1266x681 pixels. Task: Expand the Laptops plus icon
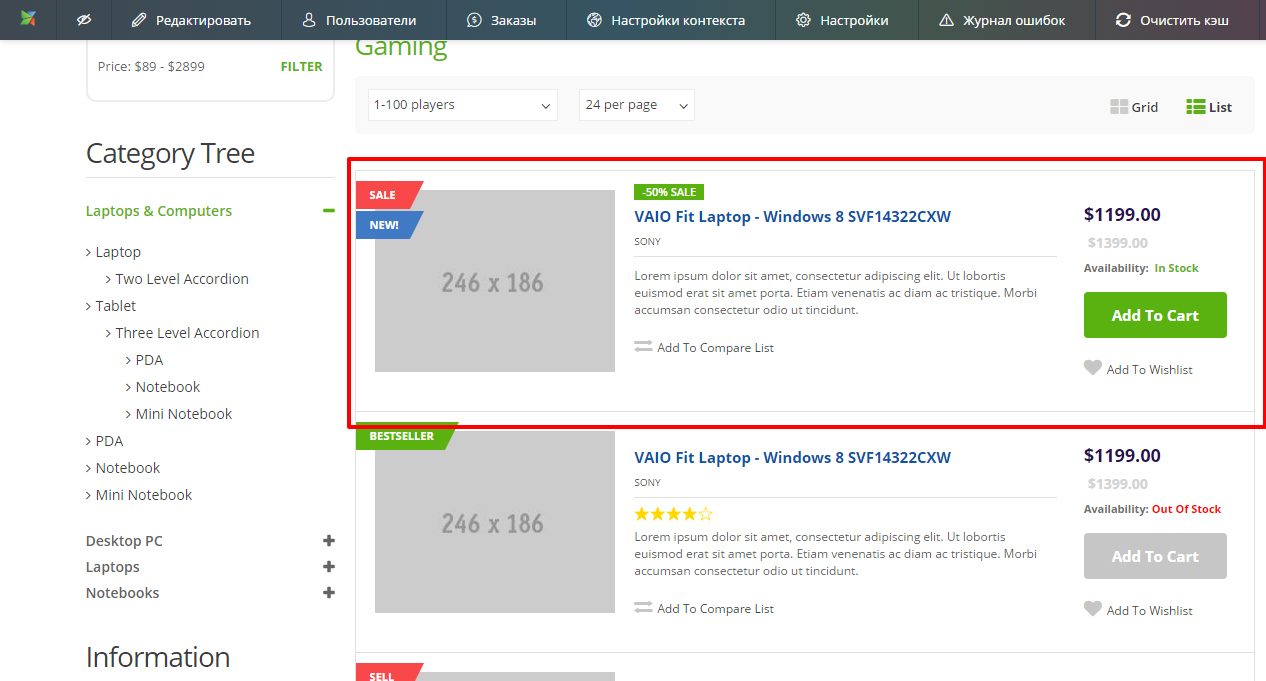[329, 567]
